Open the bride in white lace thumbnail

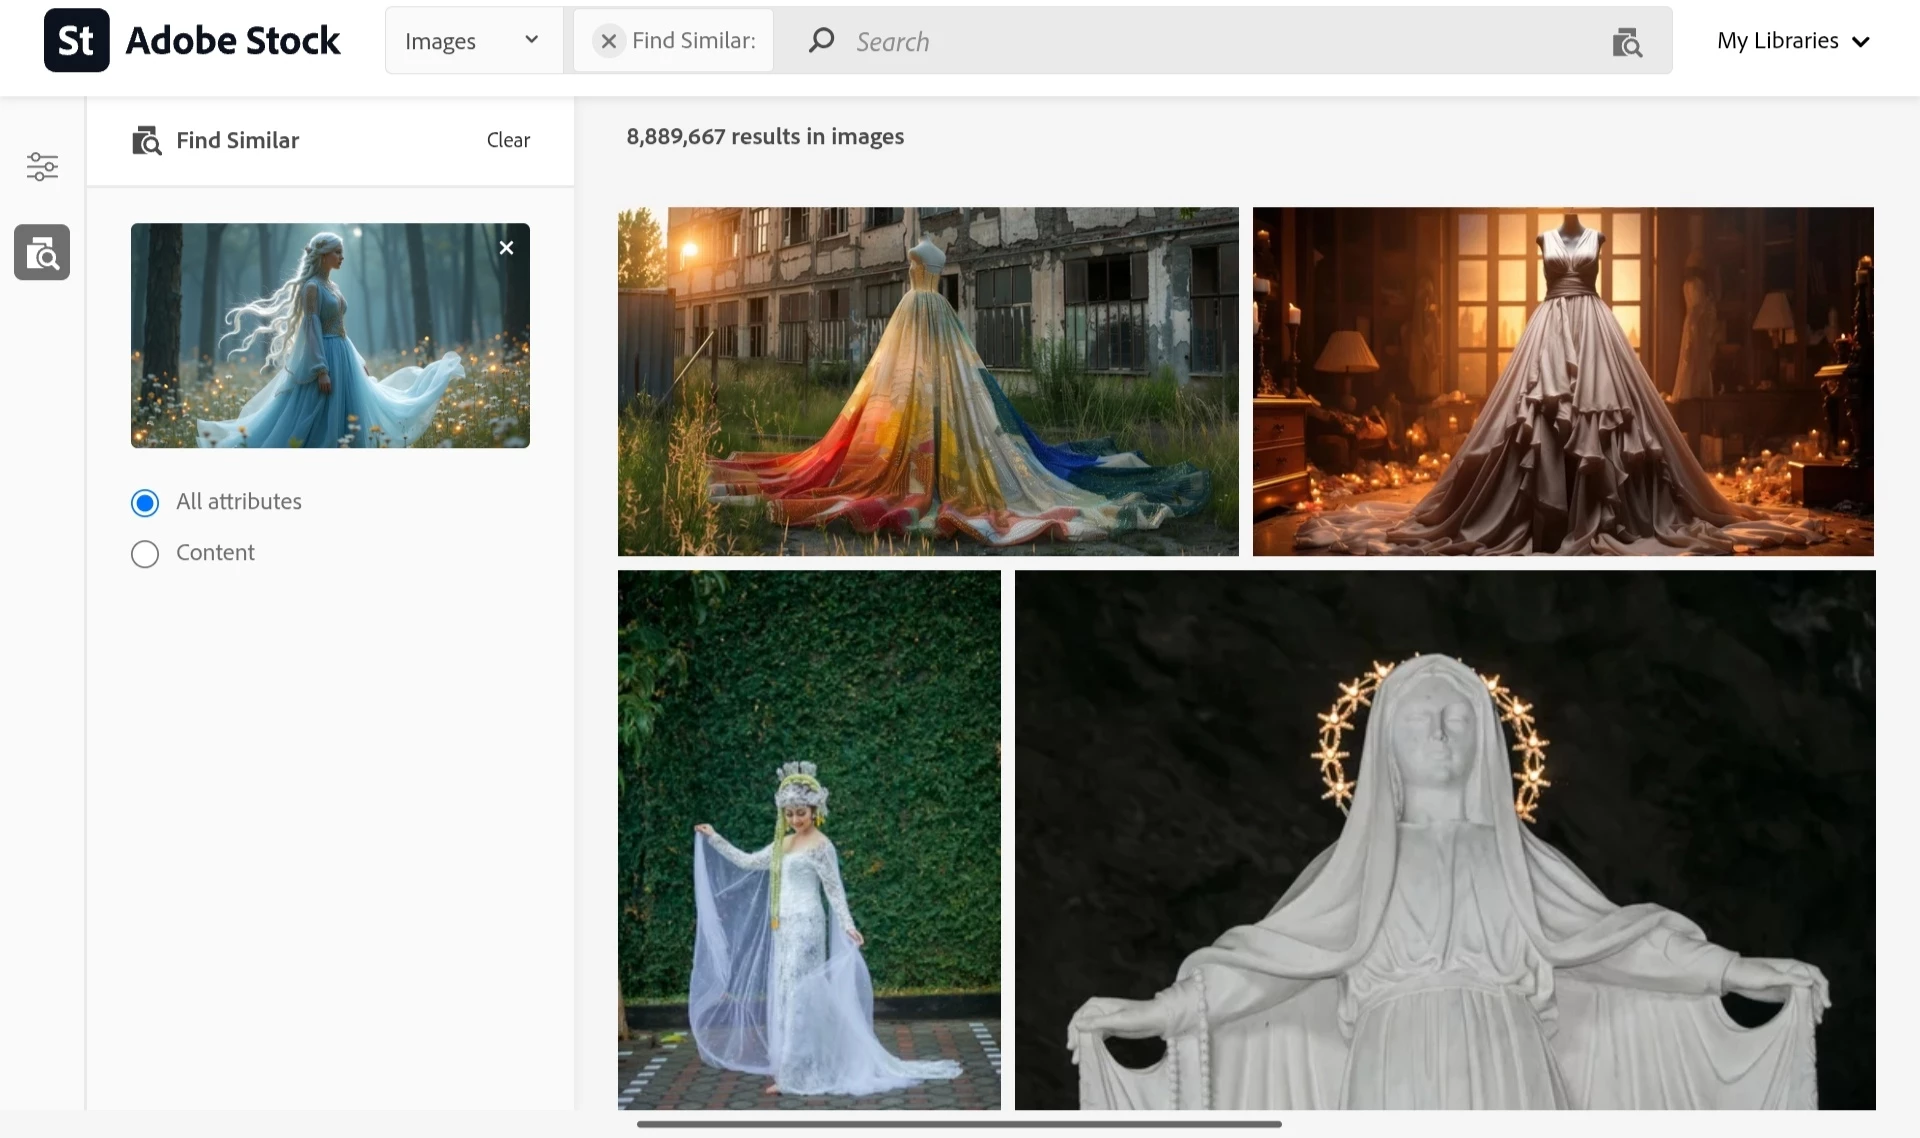pos(808,840)
